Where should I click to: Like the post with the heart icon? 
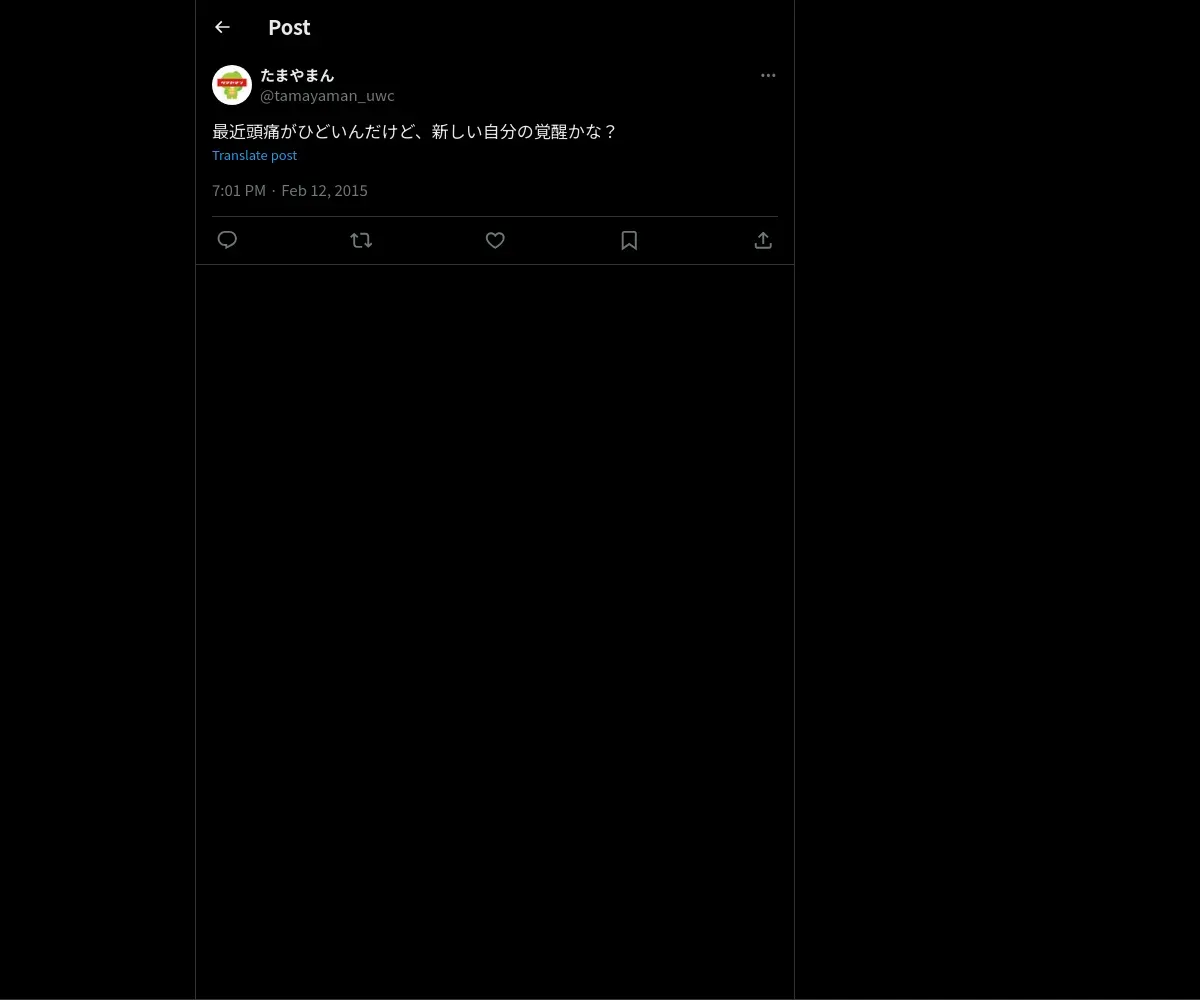[x=495, y=240]
